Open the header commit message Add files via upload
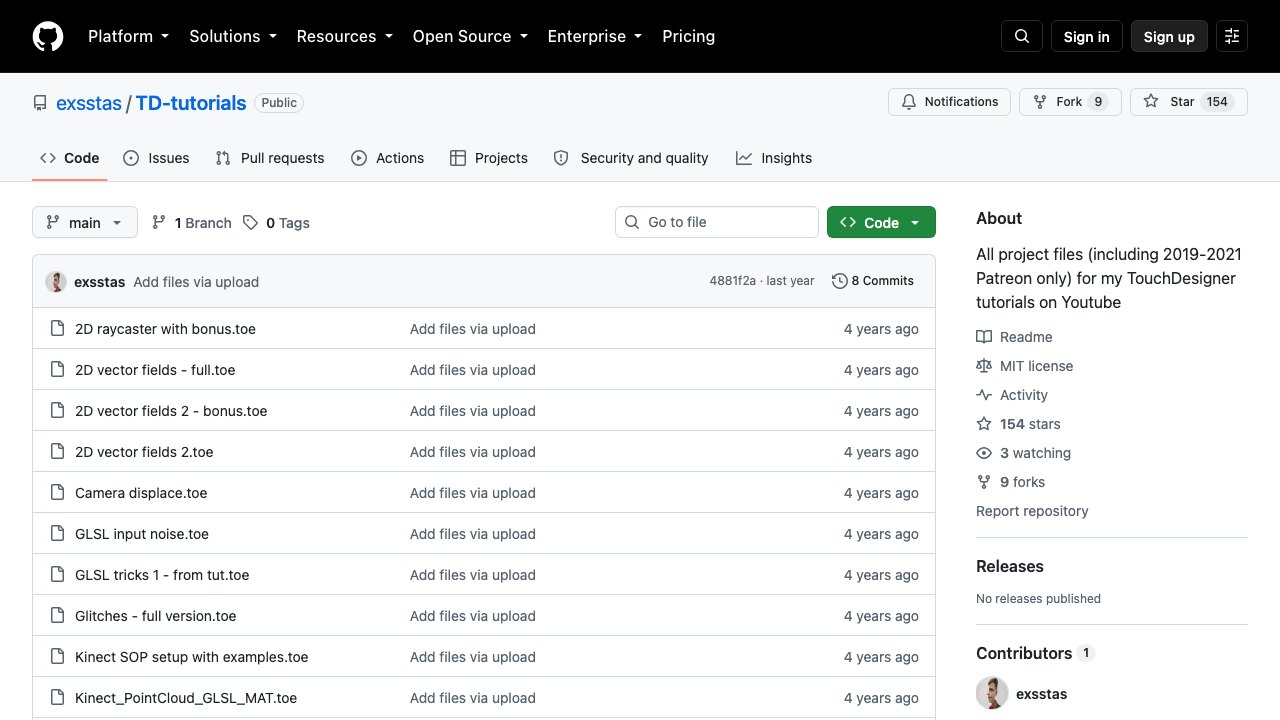This screenshot has width=1280, height=720. pos(196,282)
